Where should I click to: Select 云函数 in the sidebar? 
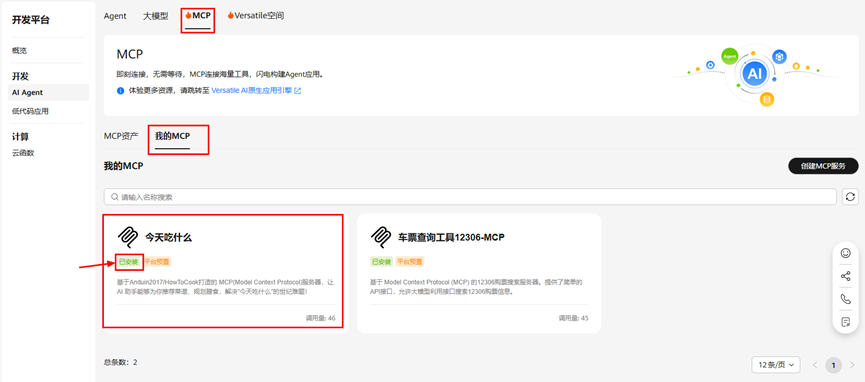click(x=23, y=153)
